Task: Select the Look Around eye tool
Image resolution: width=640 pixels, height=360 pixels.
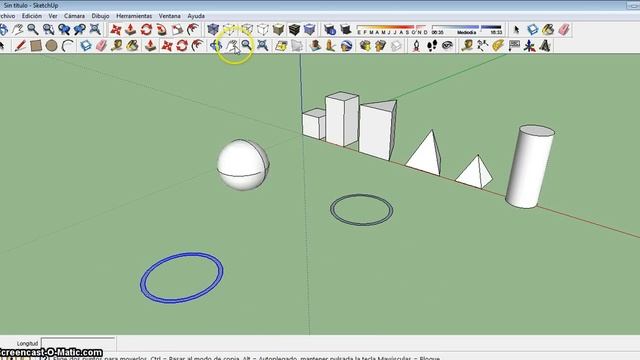Action: (x=447, y=46)
